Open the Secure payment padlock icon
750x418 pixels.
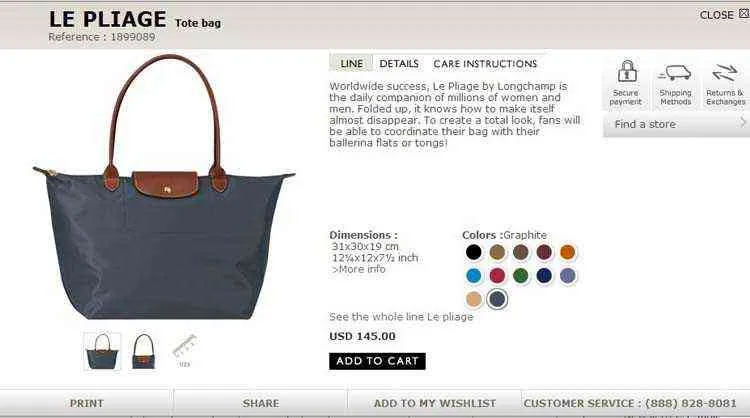click(x=627, y=71)
